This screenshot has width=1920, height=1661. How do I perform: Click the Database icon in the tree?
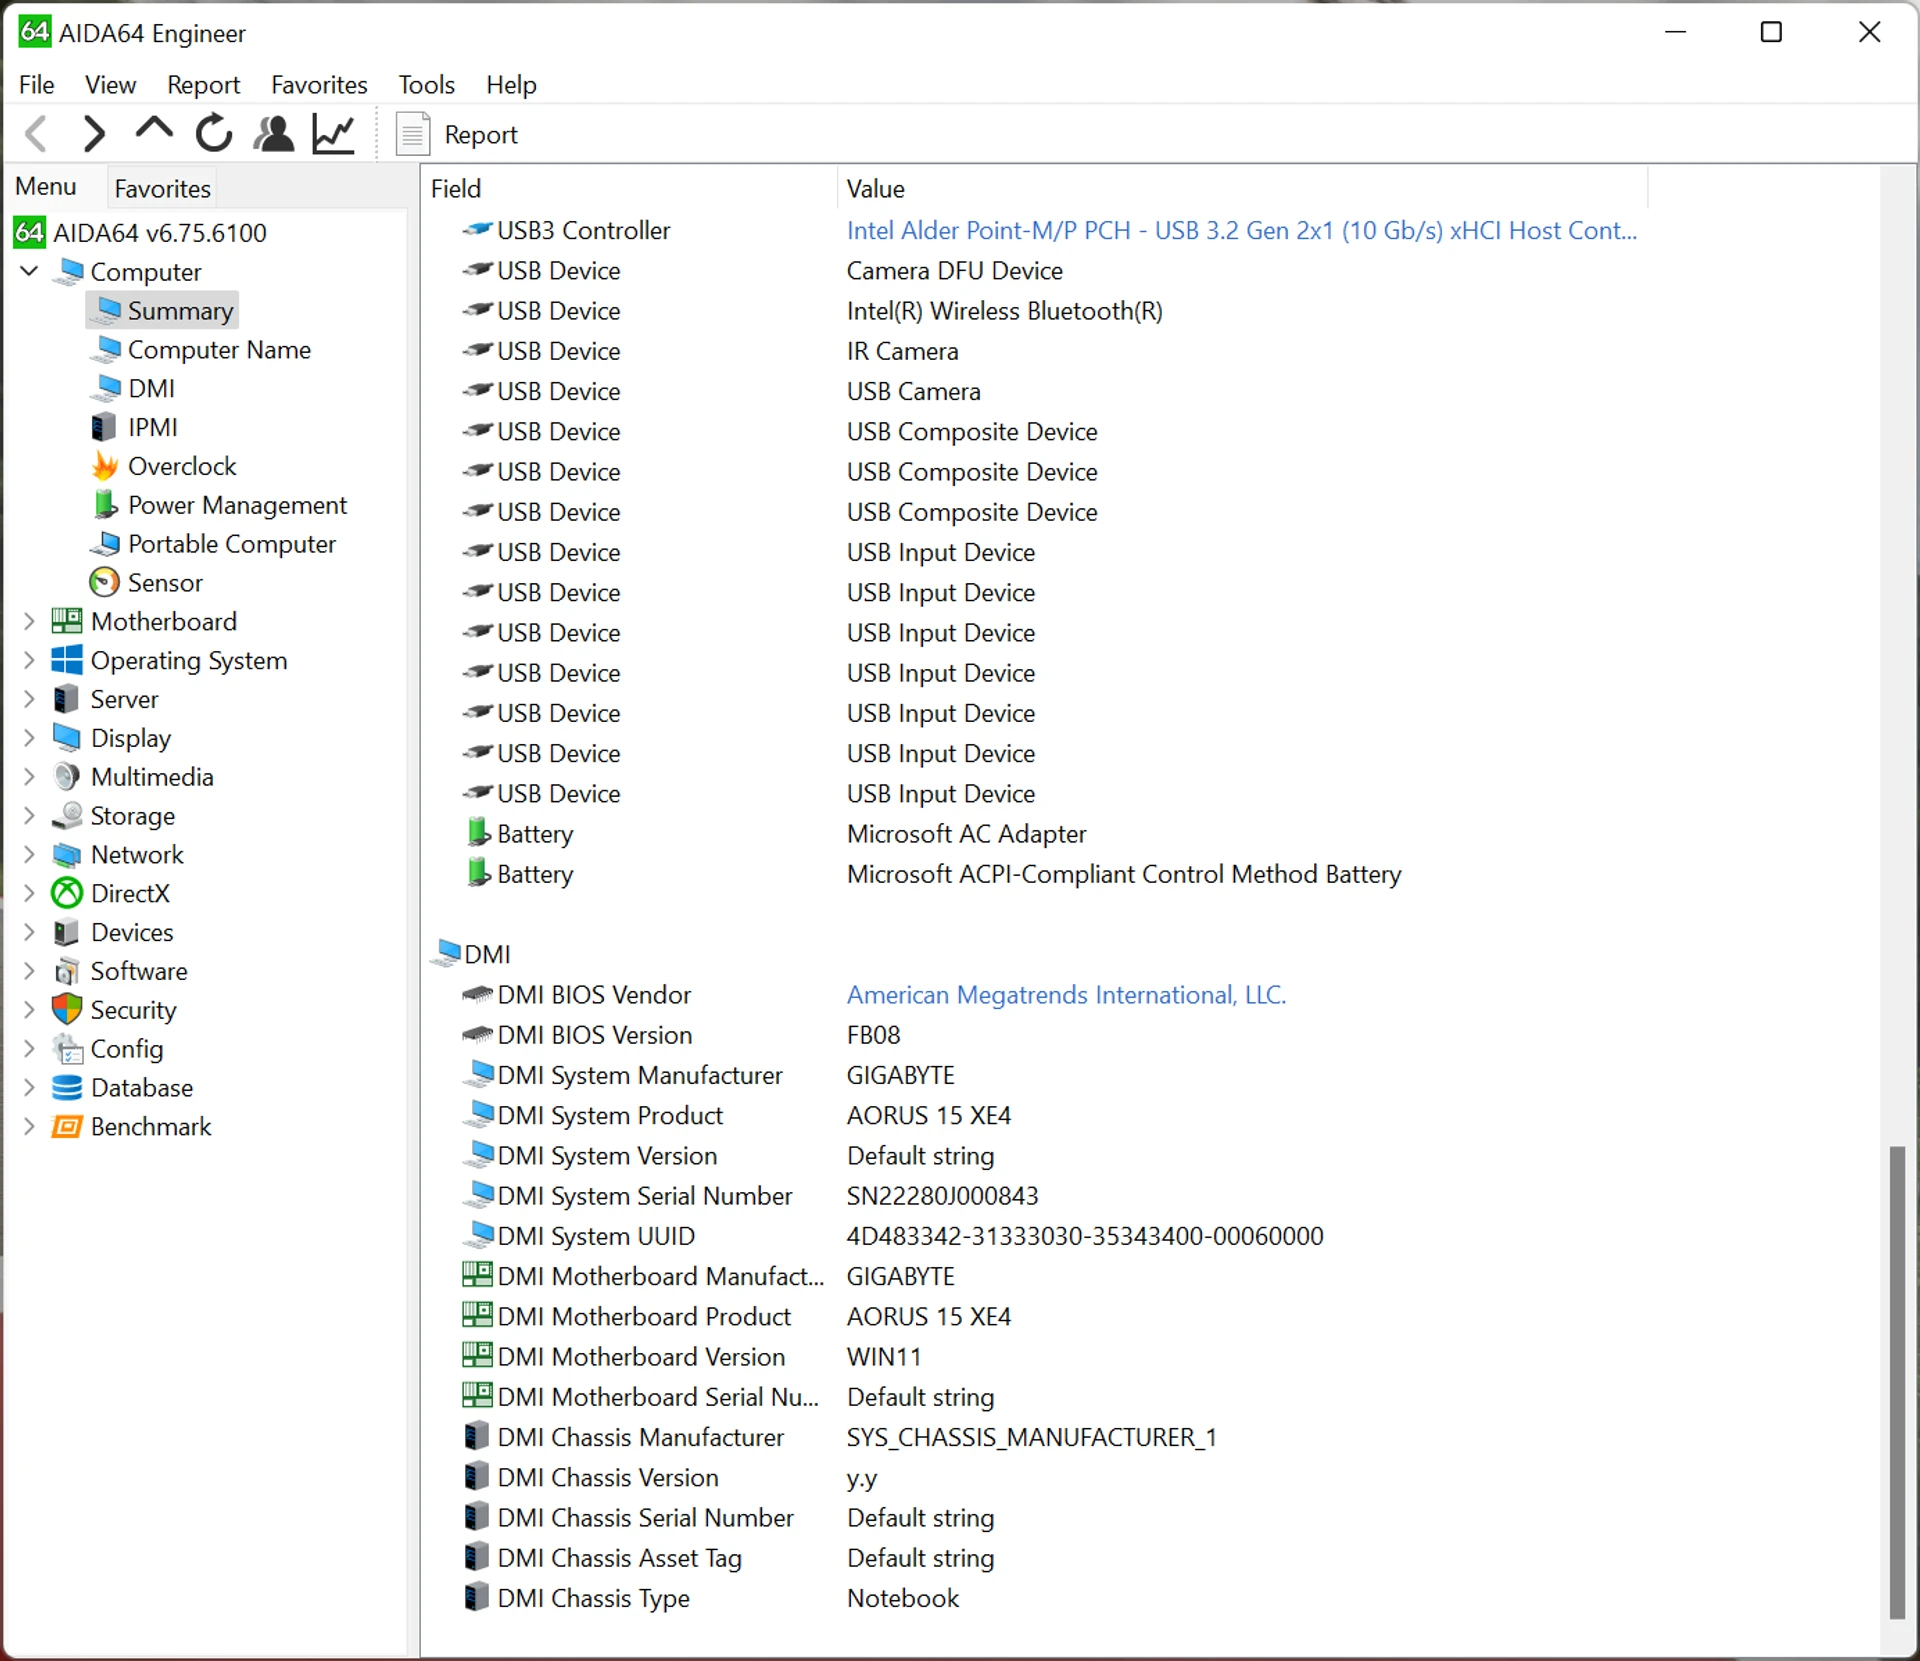pos(67,1088)
